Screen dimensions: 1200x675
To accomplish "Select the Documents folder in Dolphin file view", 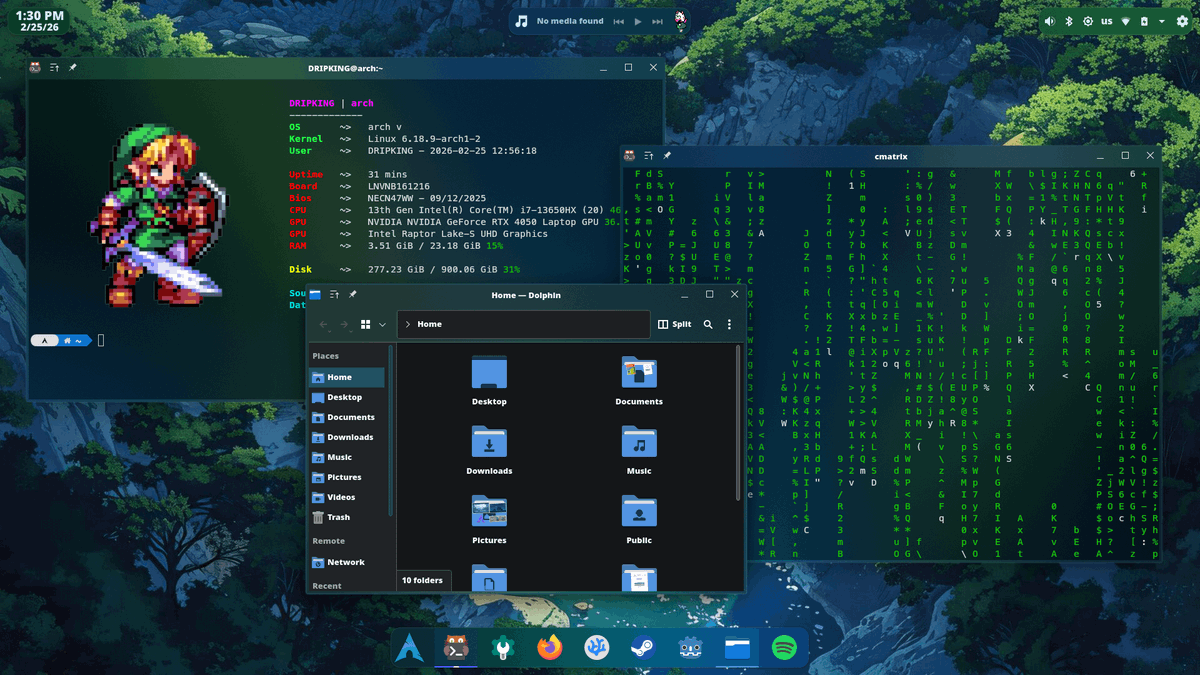I will click(x=639, y=381).
